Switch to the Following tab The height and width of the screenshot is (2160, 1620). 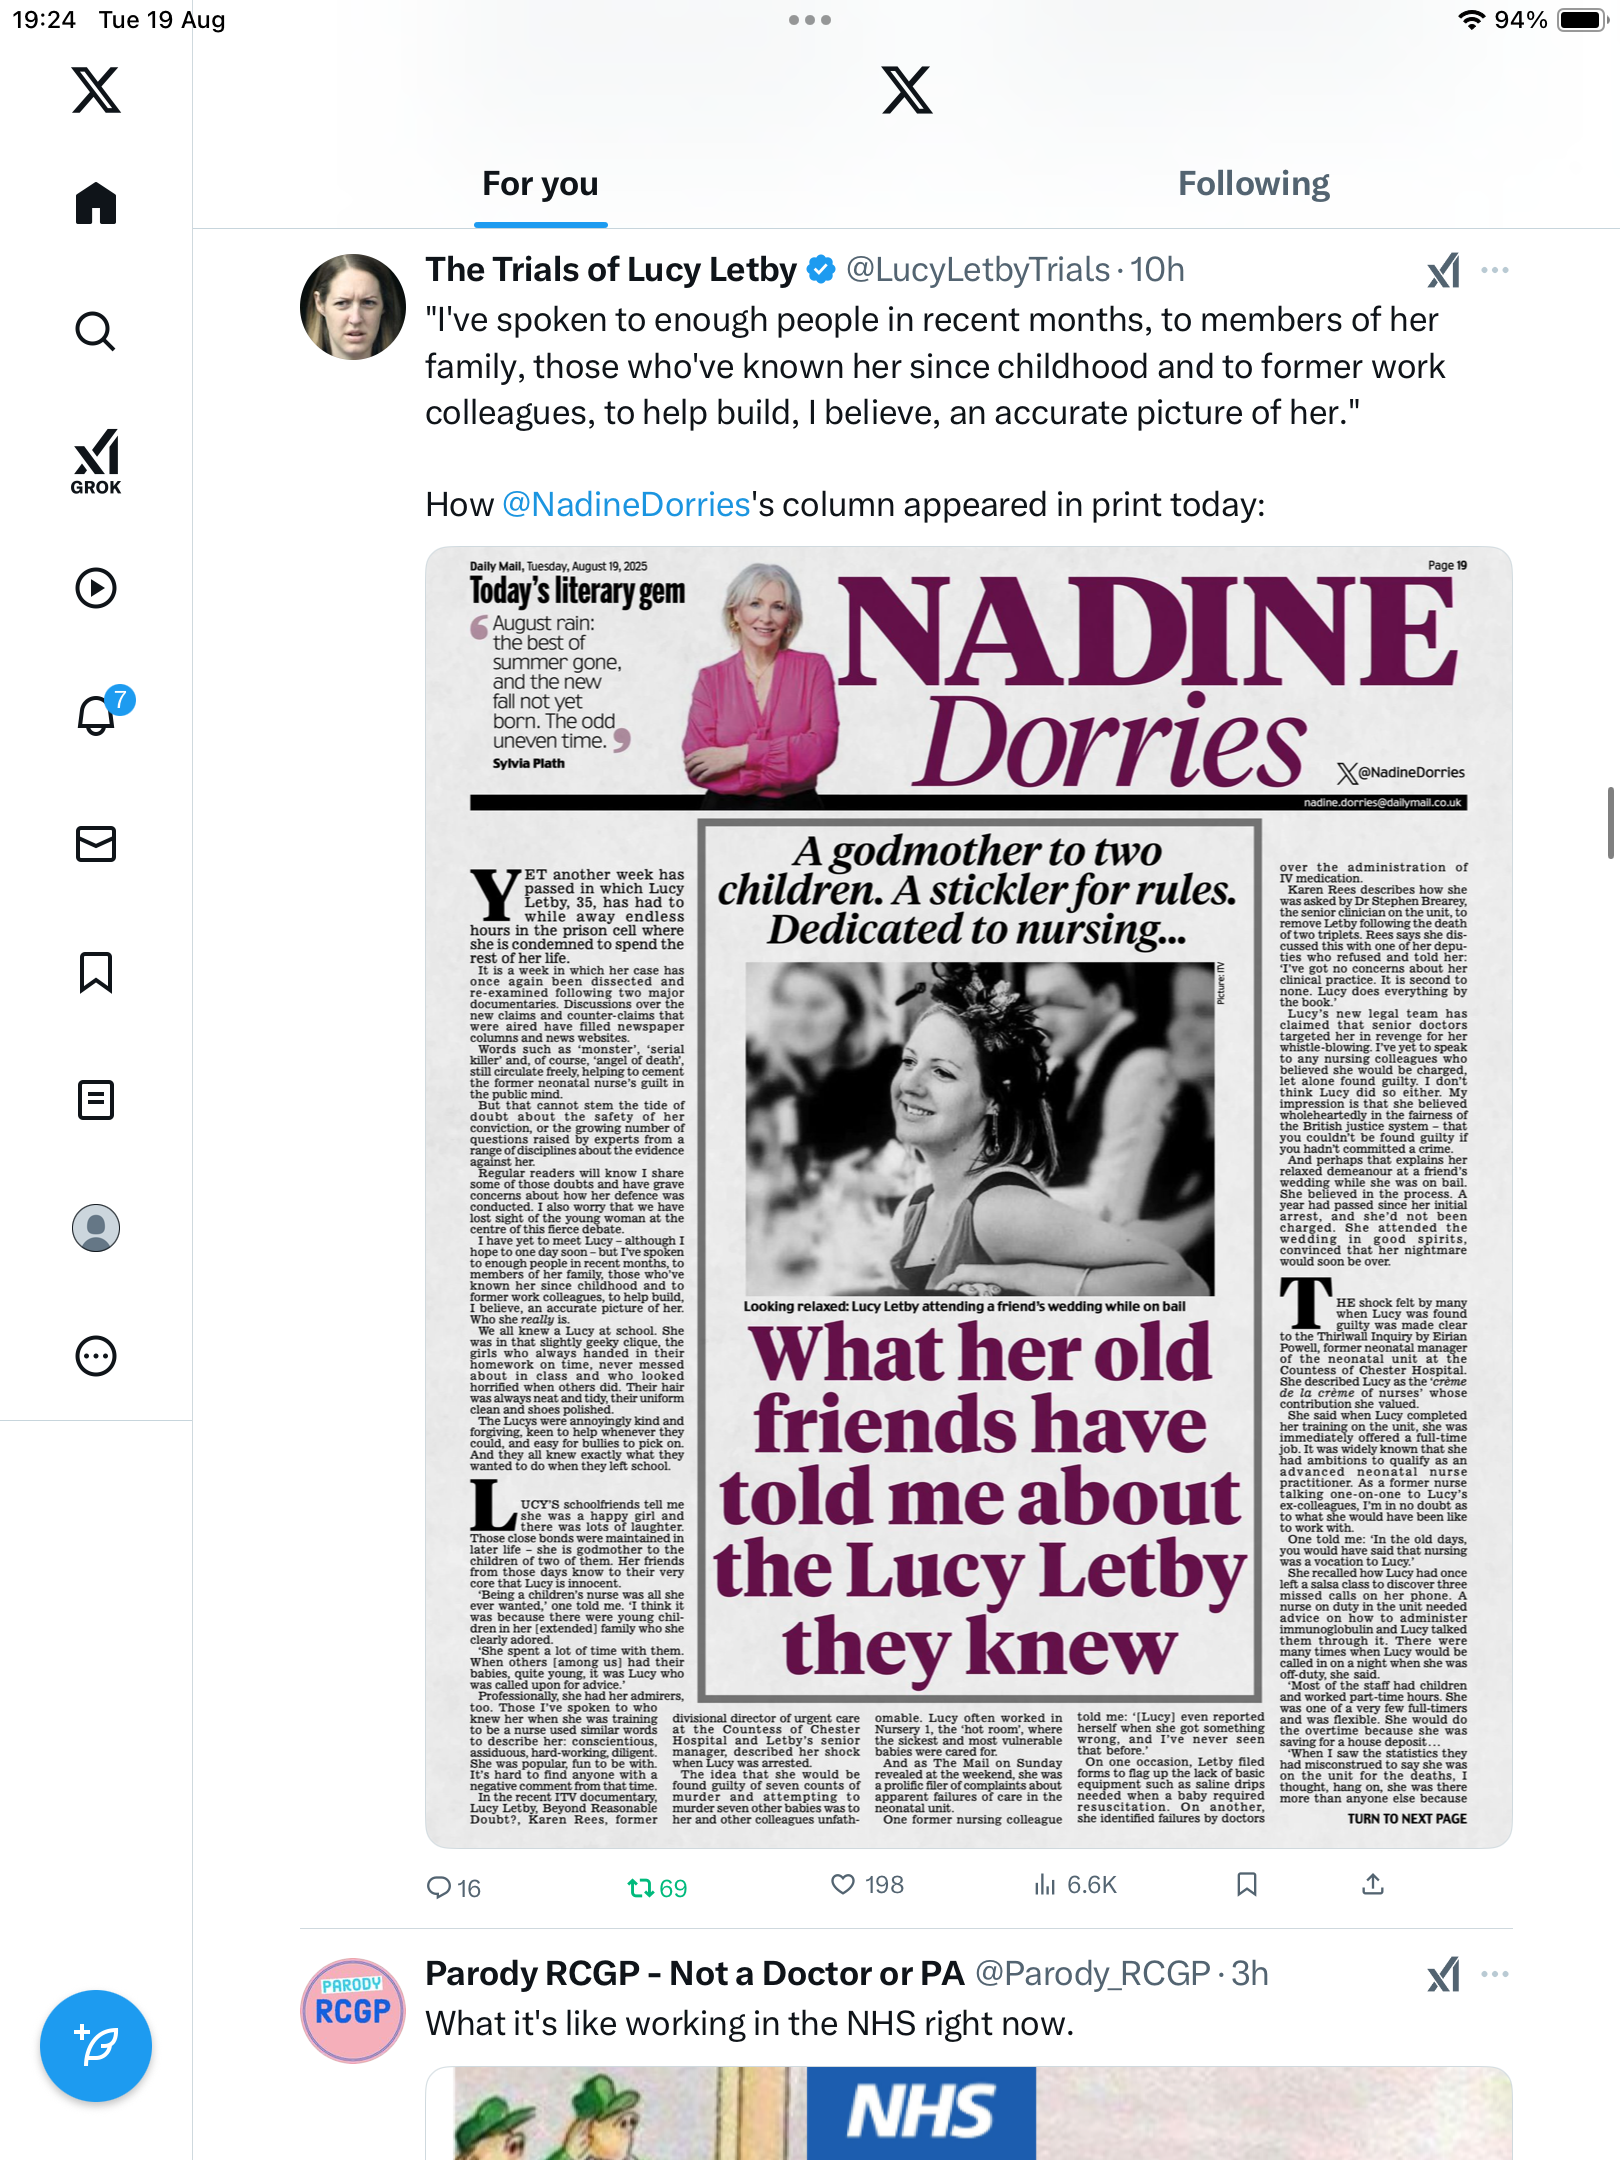1253,184
